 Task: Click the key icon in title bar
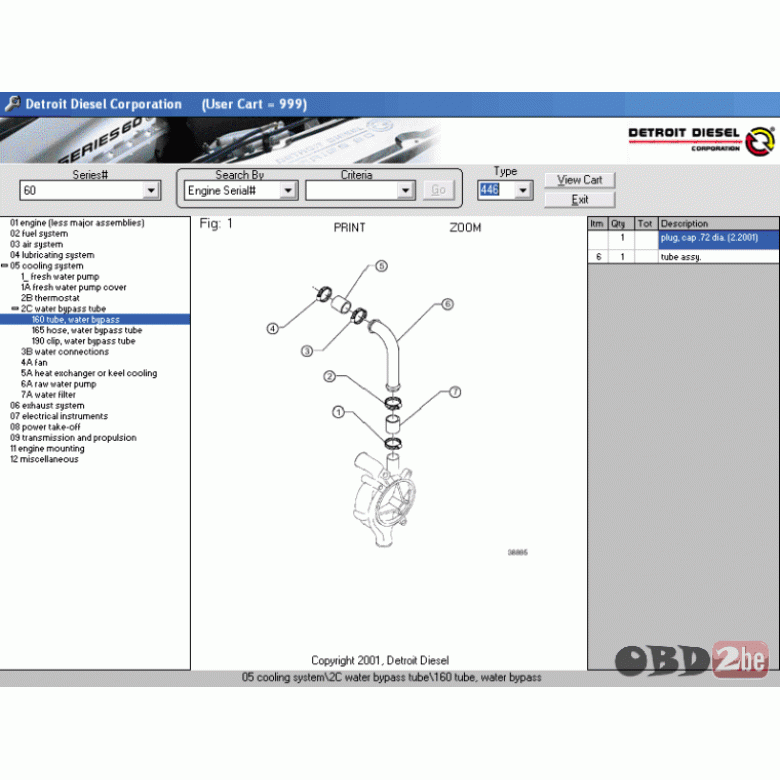pyautogui.click(x=12, y=103)
